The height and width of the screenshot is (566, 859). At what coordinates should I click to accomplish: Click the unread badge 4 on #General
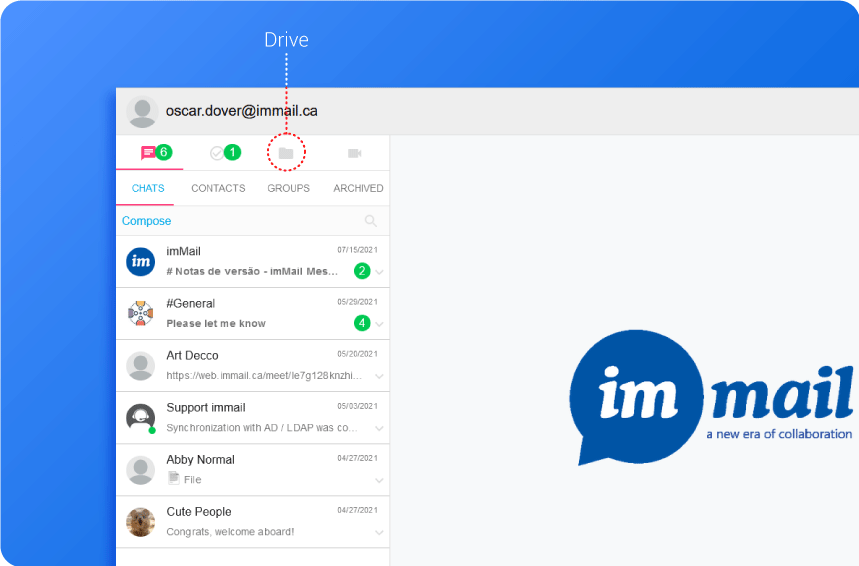[x=362, y=323]
